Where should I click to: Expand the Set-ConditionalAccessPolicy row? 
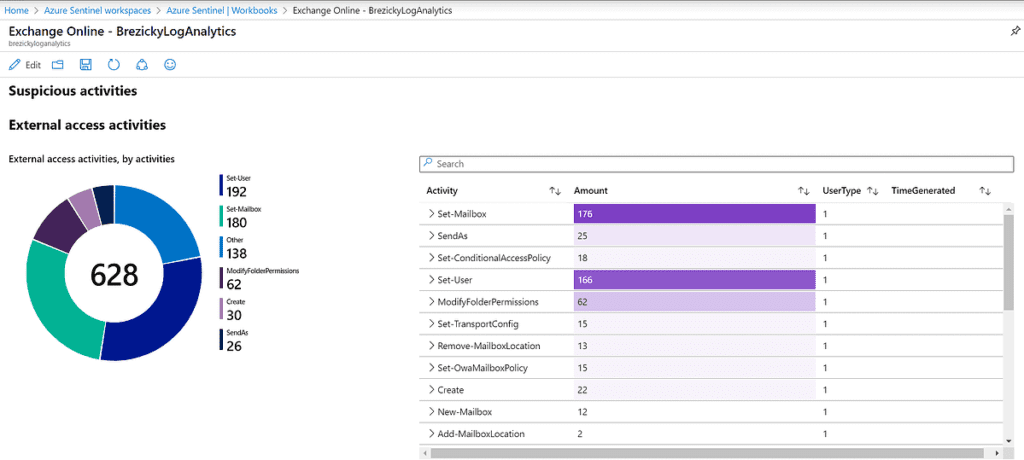click(432, 257)
